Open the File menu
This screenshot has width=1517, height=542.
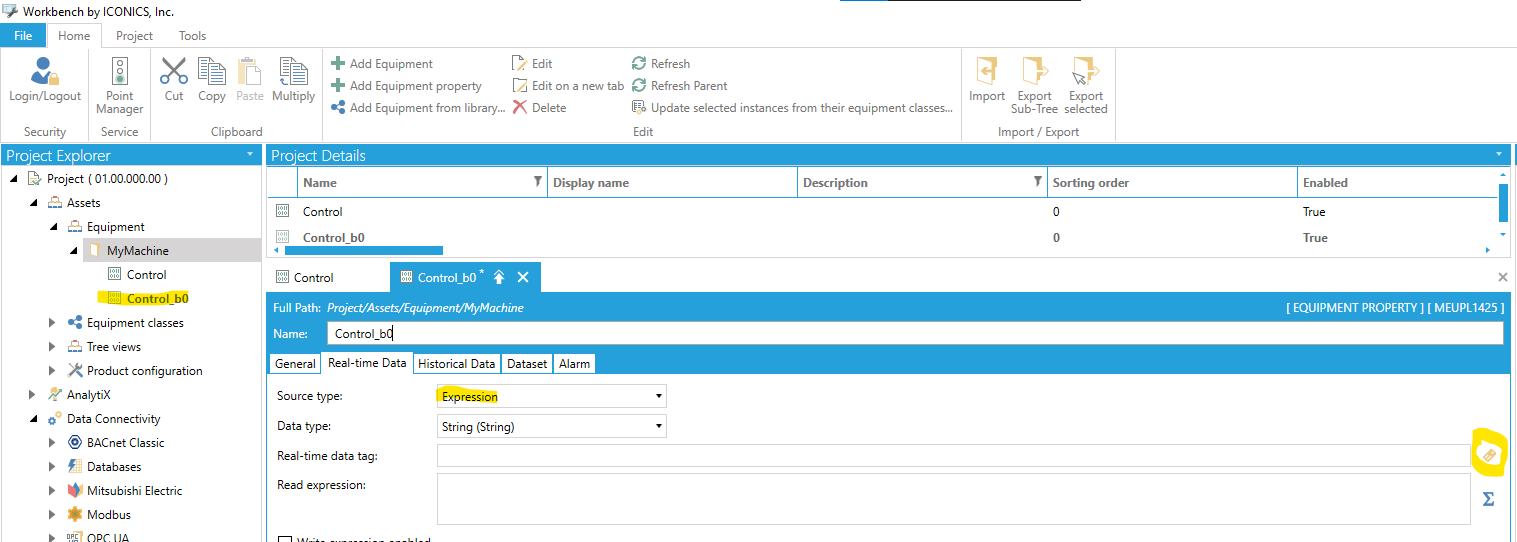pos(23,35)
